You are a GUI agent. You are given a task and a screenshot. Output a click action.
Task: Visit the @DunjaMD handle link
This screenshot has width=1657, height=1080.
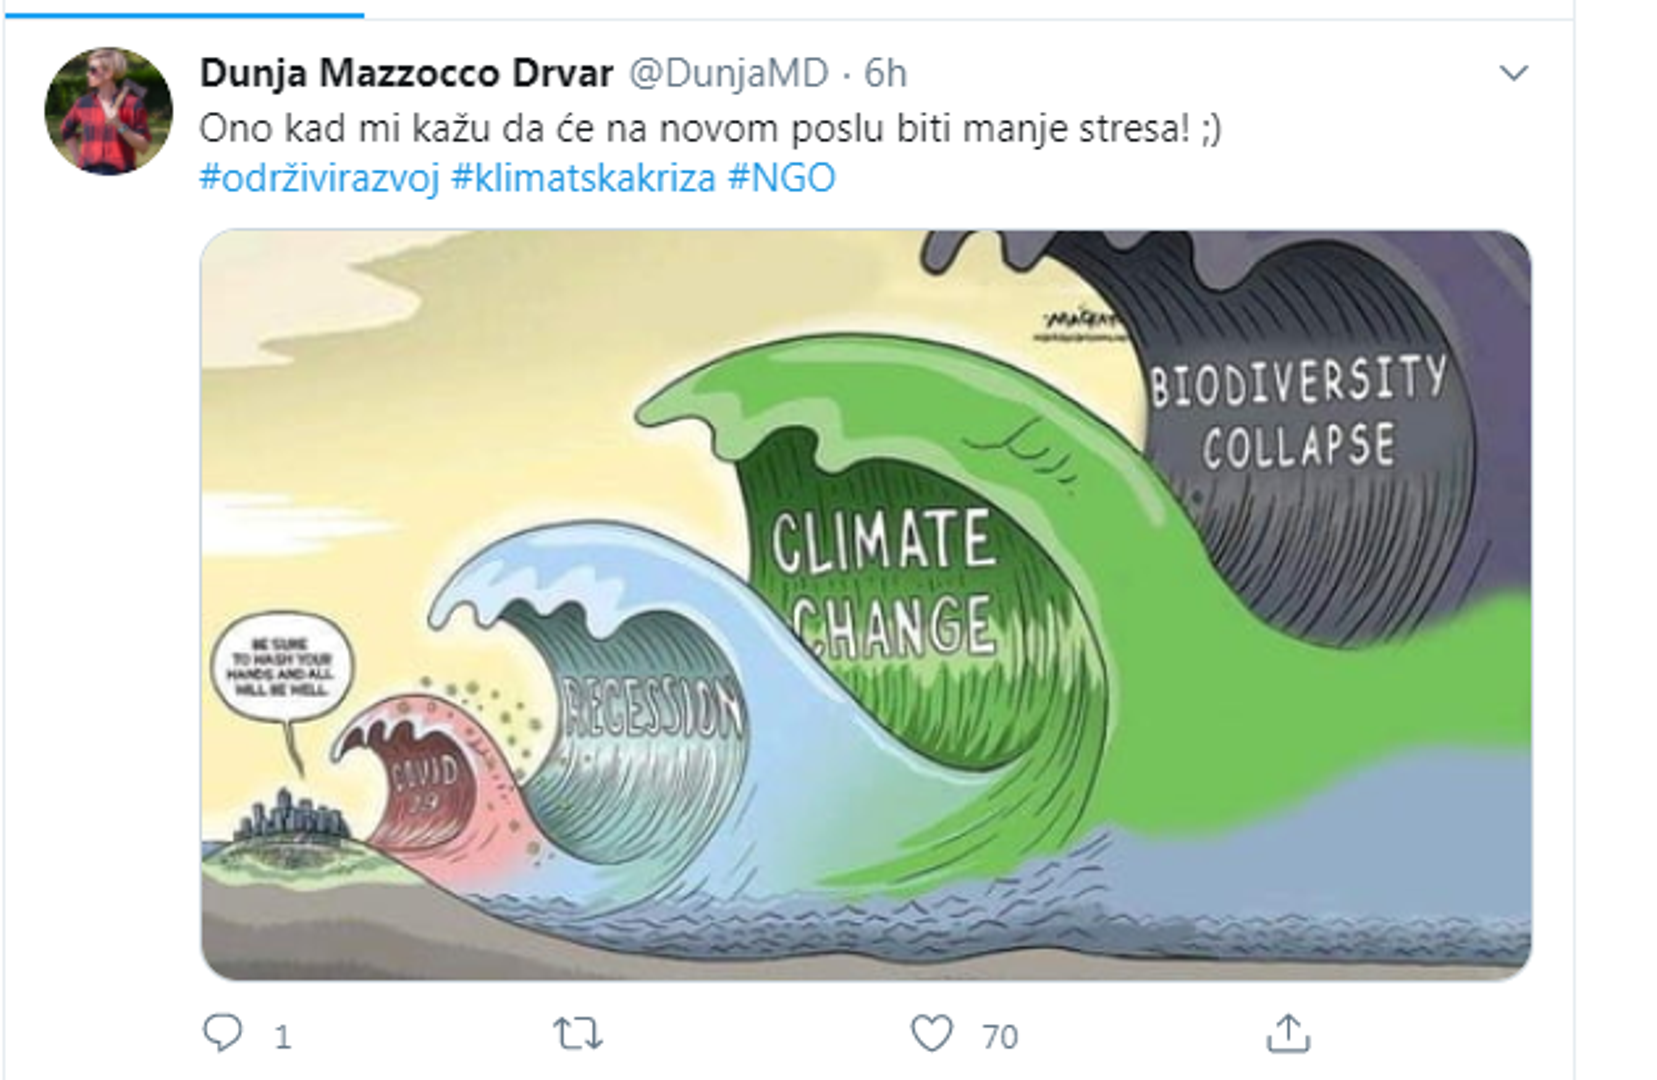coord(728,73)
